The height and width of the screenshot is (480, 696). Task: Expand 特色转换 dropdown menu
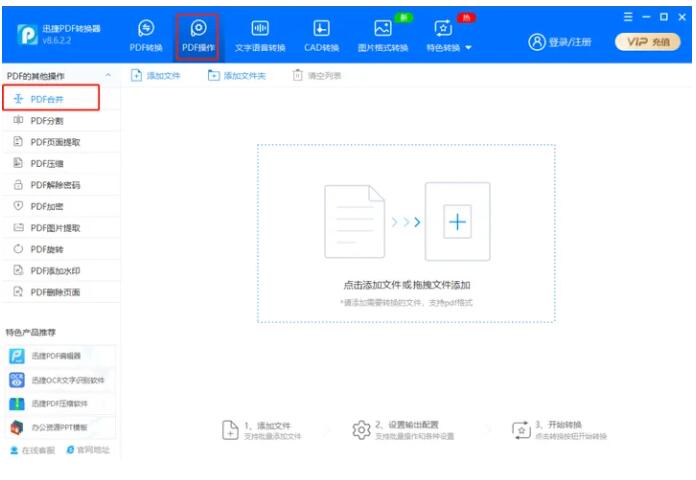point(449,35)
